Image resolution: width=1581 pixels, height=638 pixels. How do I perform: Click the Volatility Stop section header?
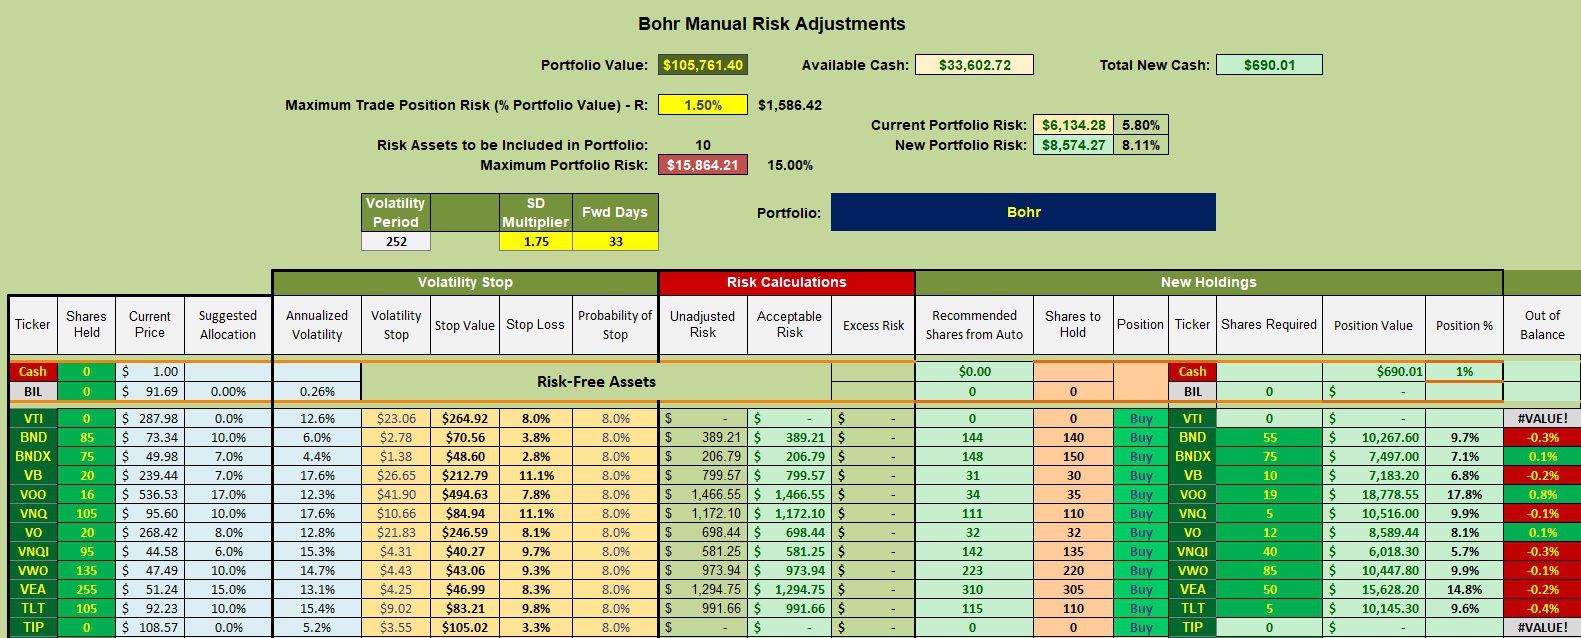(465, 282)
